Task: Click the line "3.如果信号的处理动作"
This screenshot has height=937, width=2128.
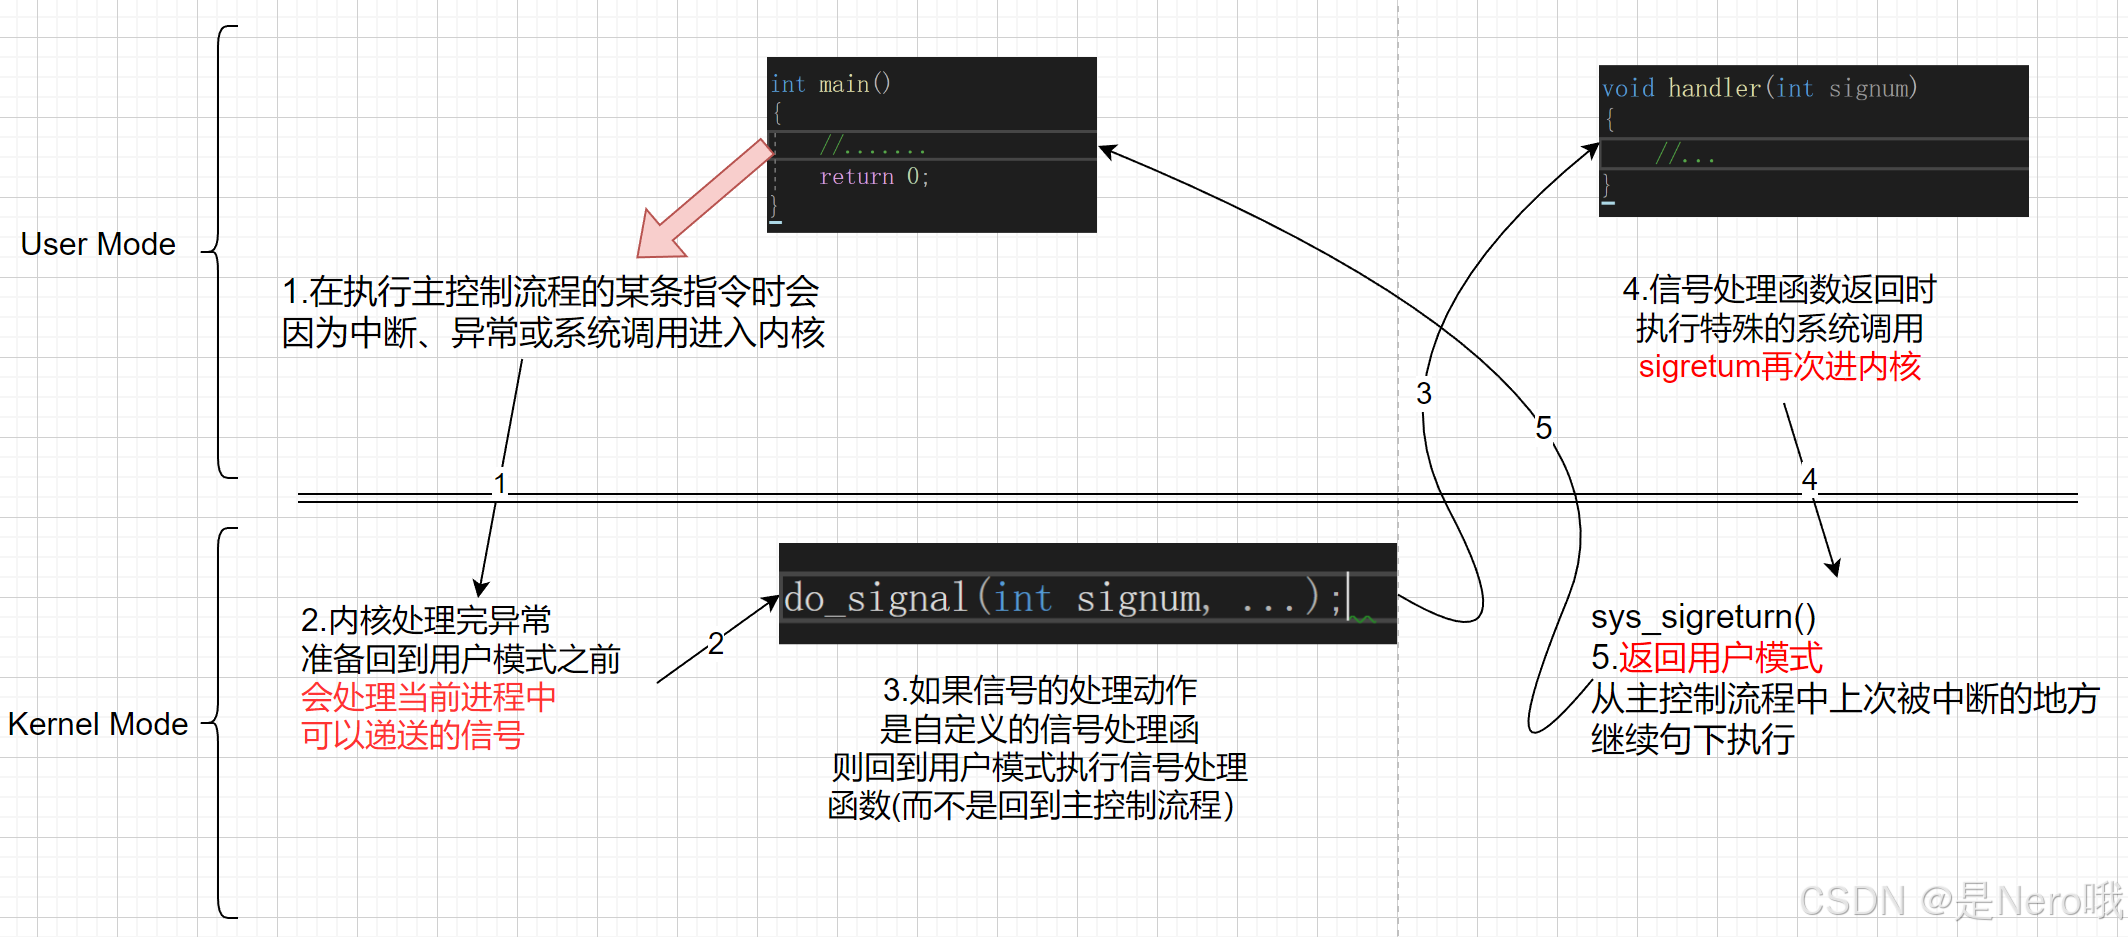Action: coord(1040,690)
